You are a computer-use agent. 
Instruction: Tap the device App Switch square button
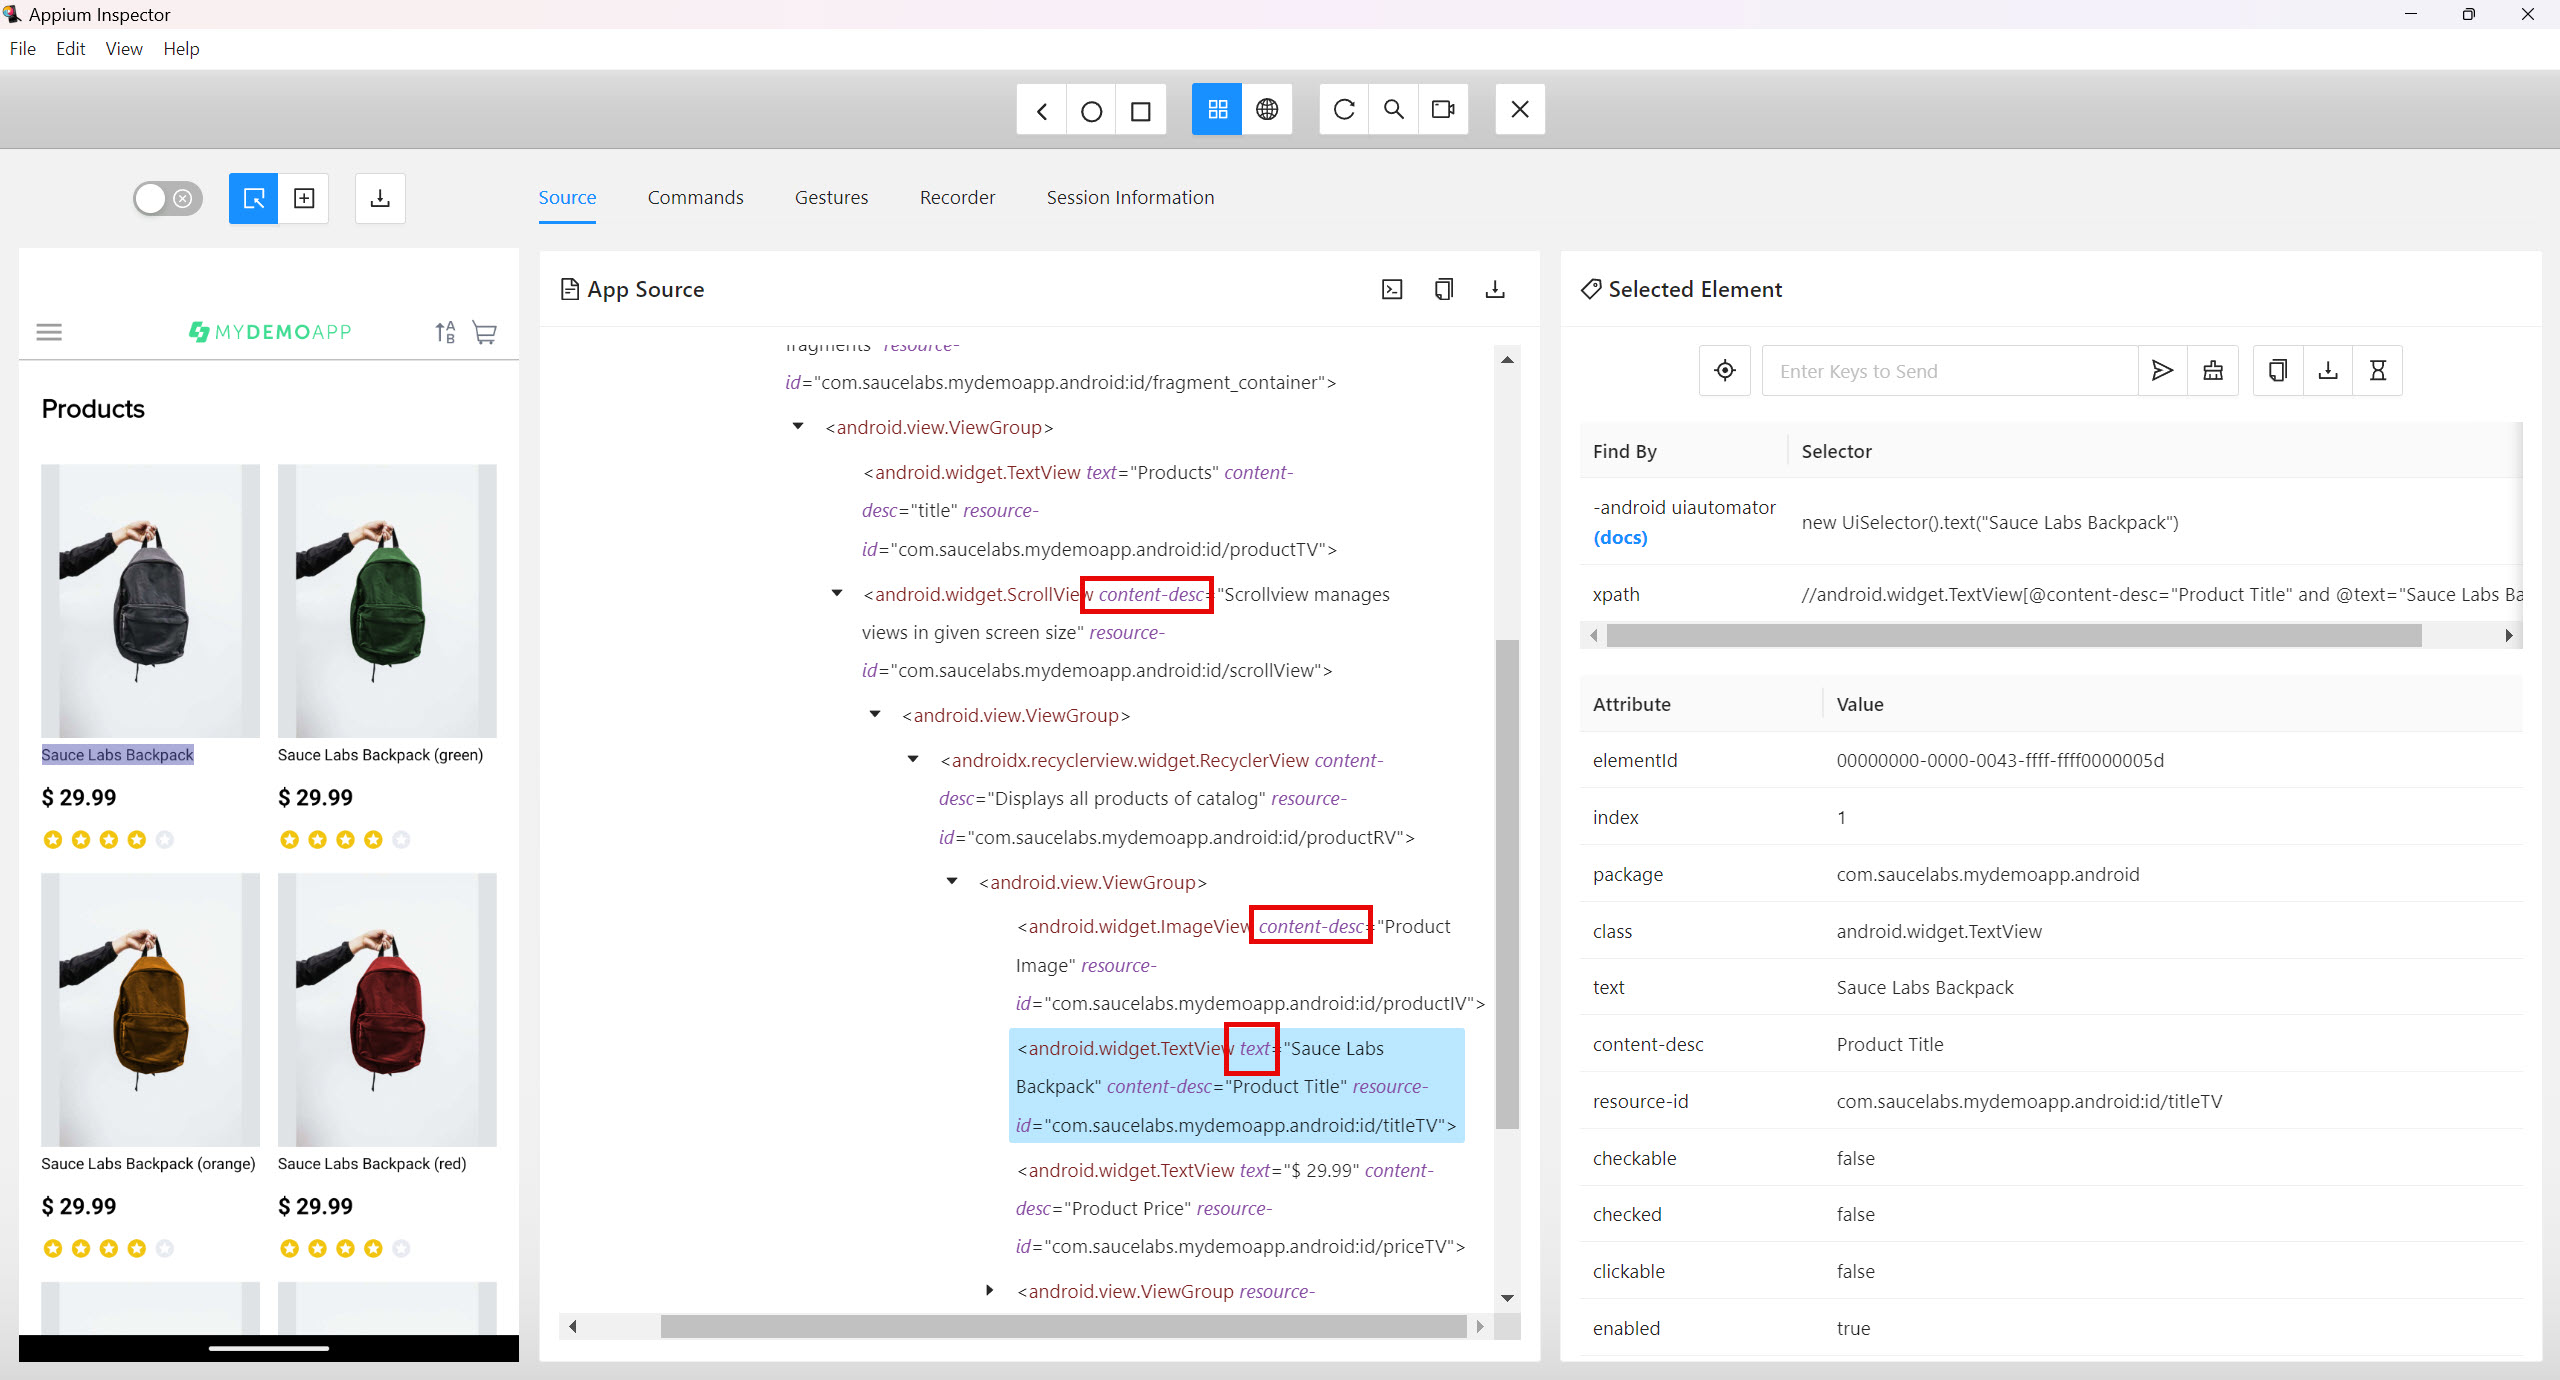pos(1141,110)
